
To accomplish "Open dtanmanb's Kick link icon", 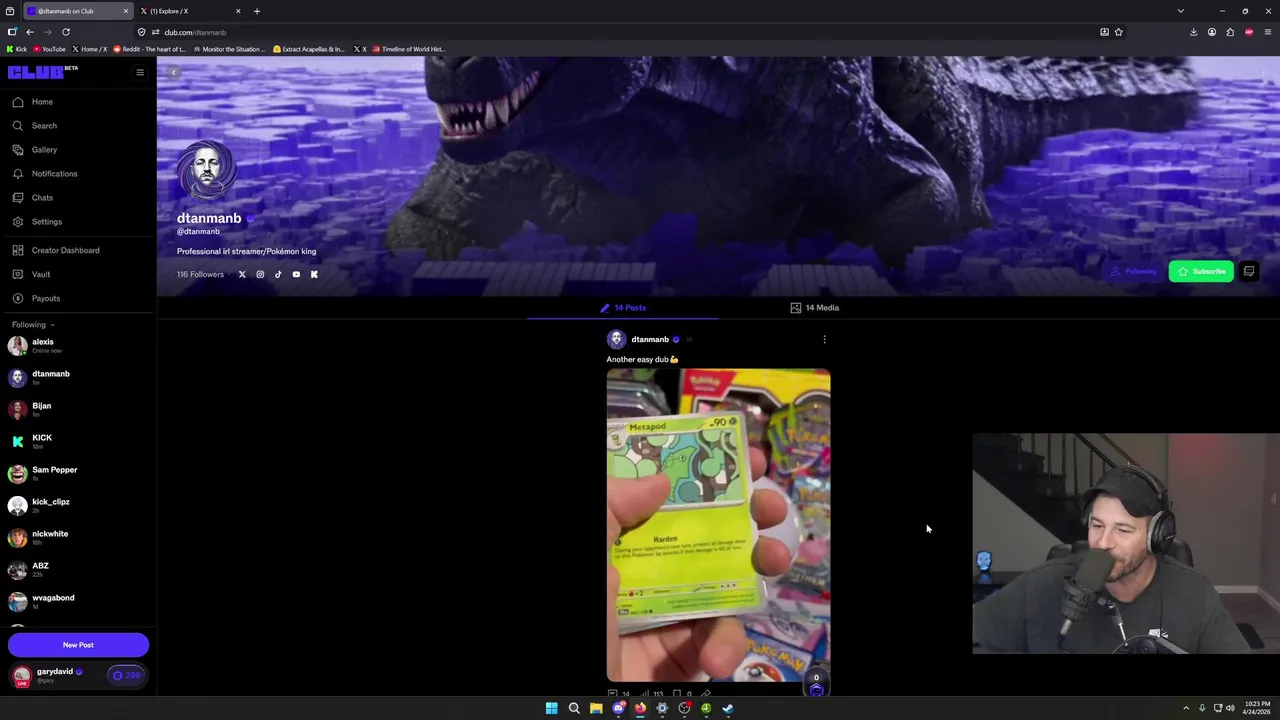I will click(314, 274).
